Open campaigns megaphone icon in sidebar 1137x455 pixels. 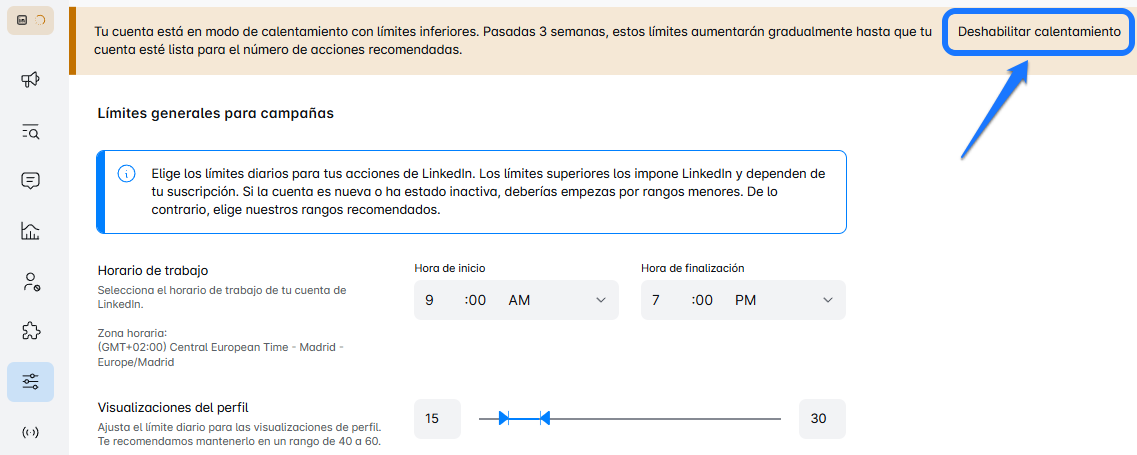tap(30, 79)
